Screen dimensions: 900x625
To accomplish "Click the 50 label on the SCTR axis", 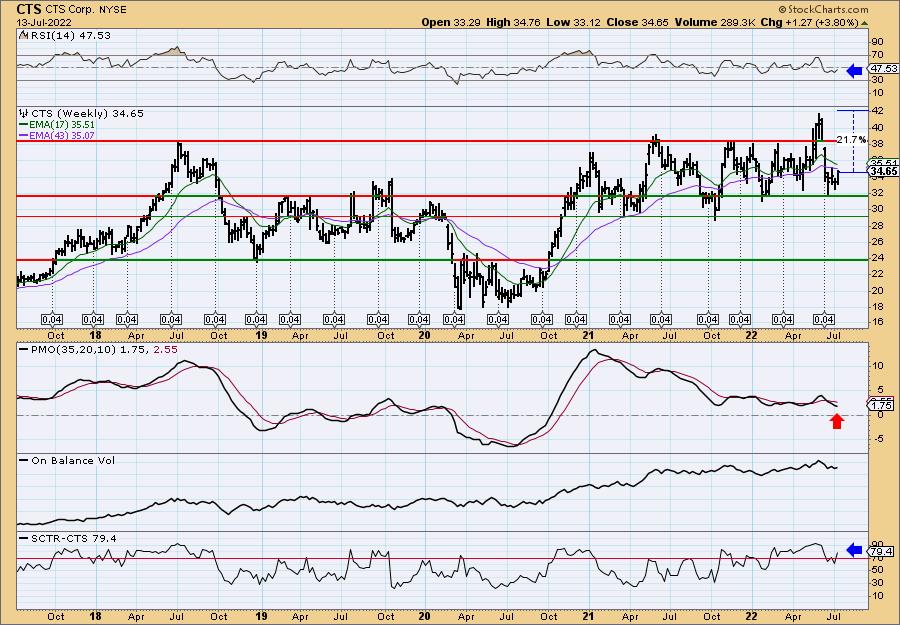I will point(878,570).
